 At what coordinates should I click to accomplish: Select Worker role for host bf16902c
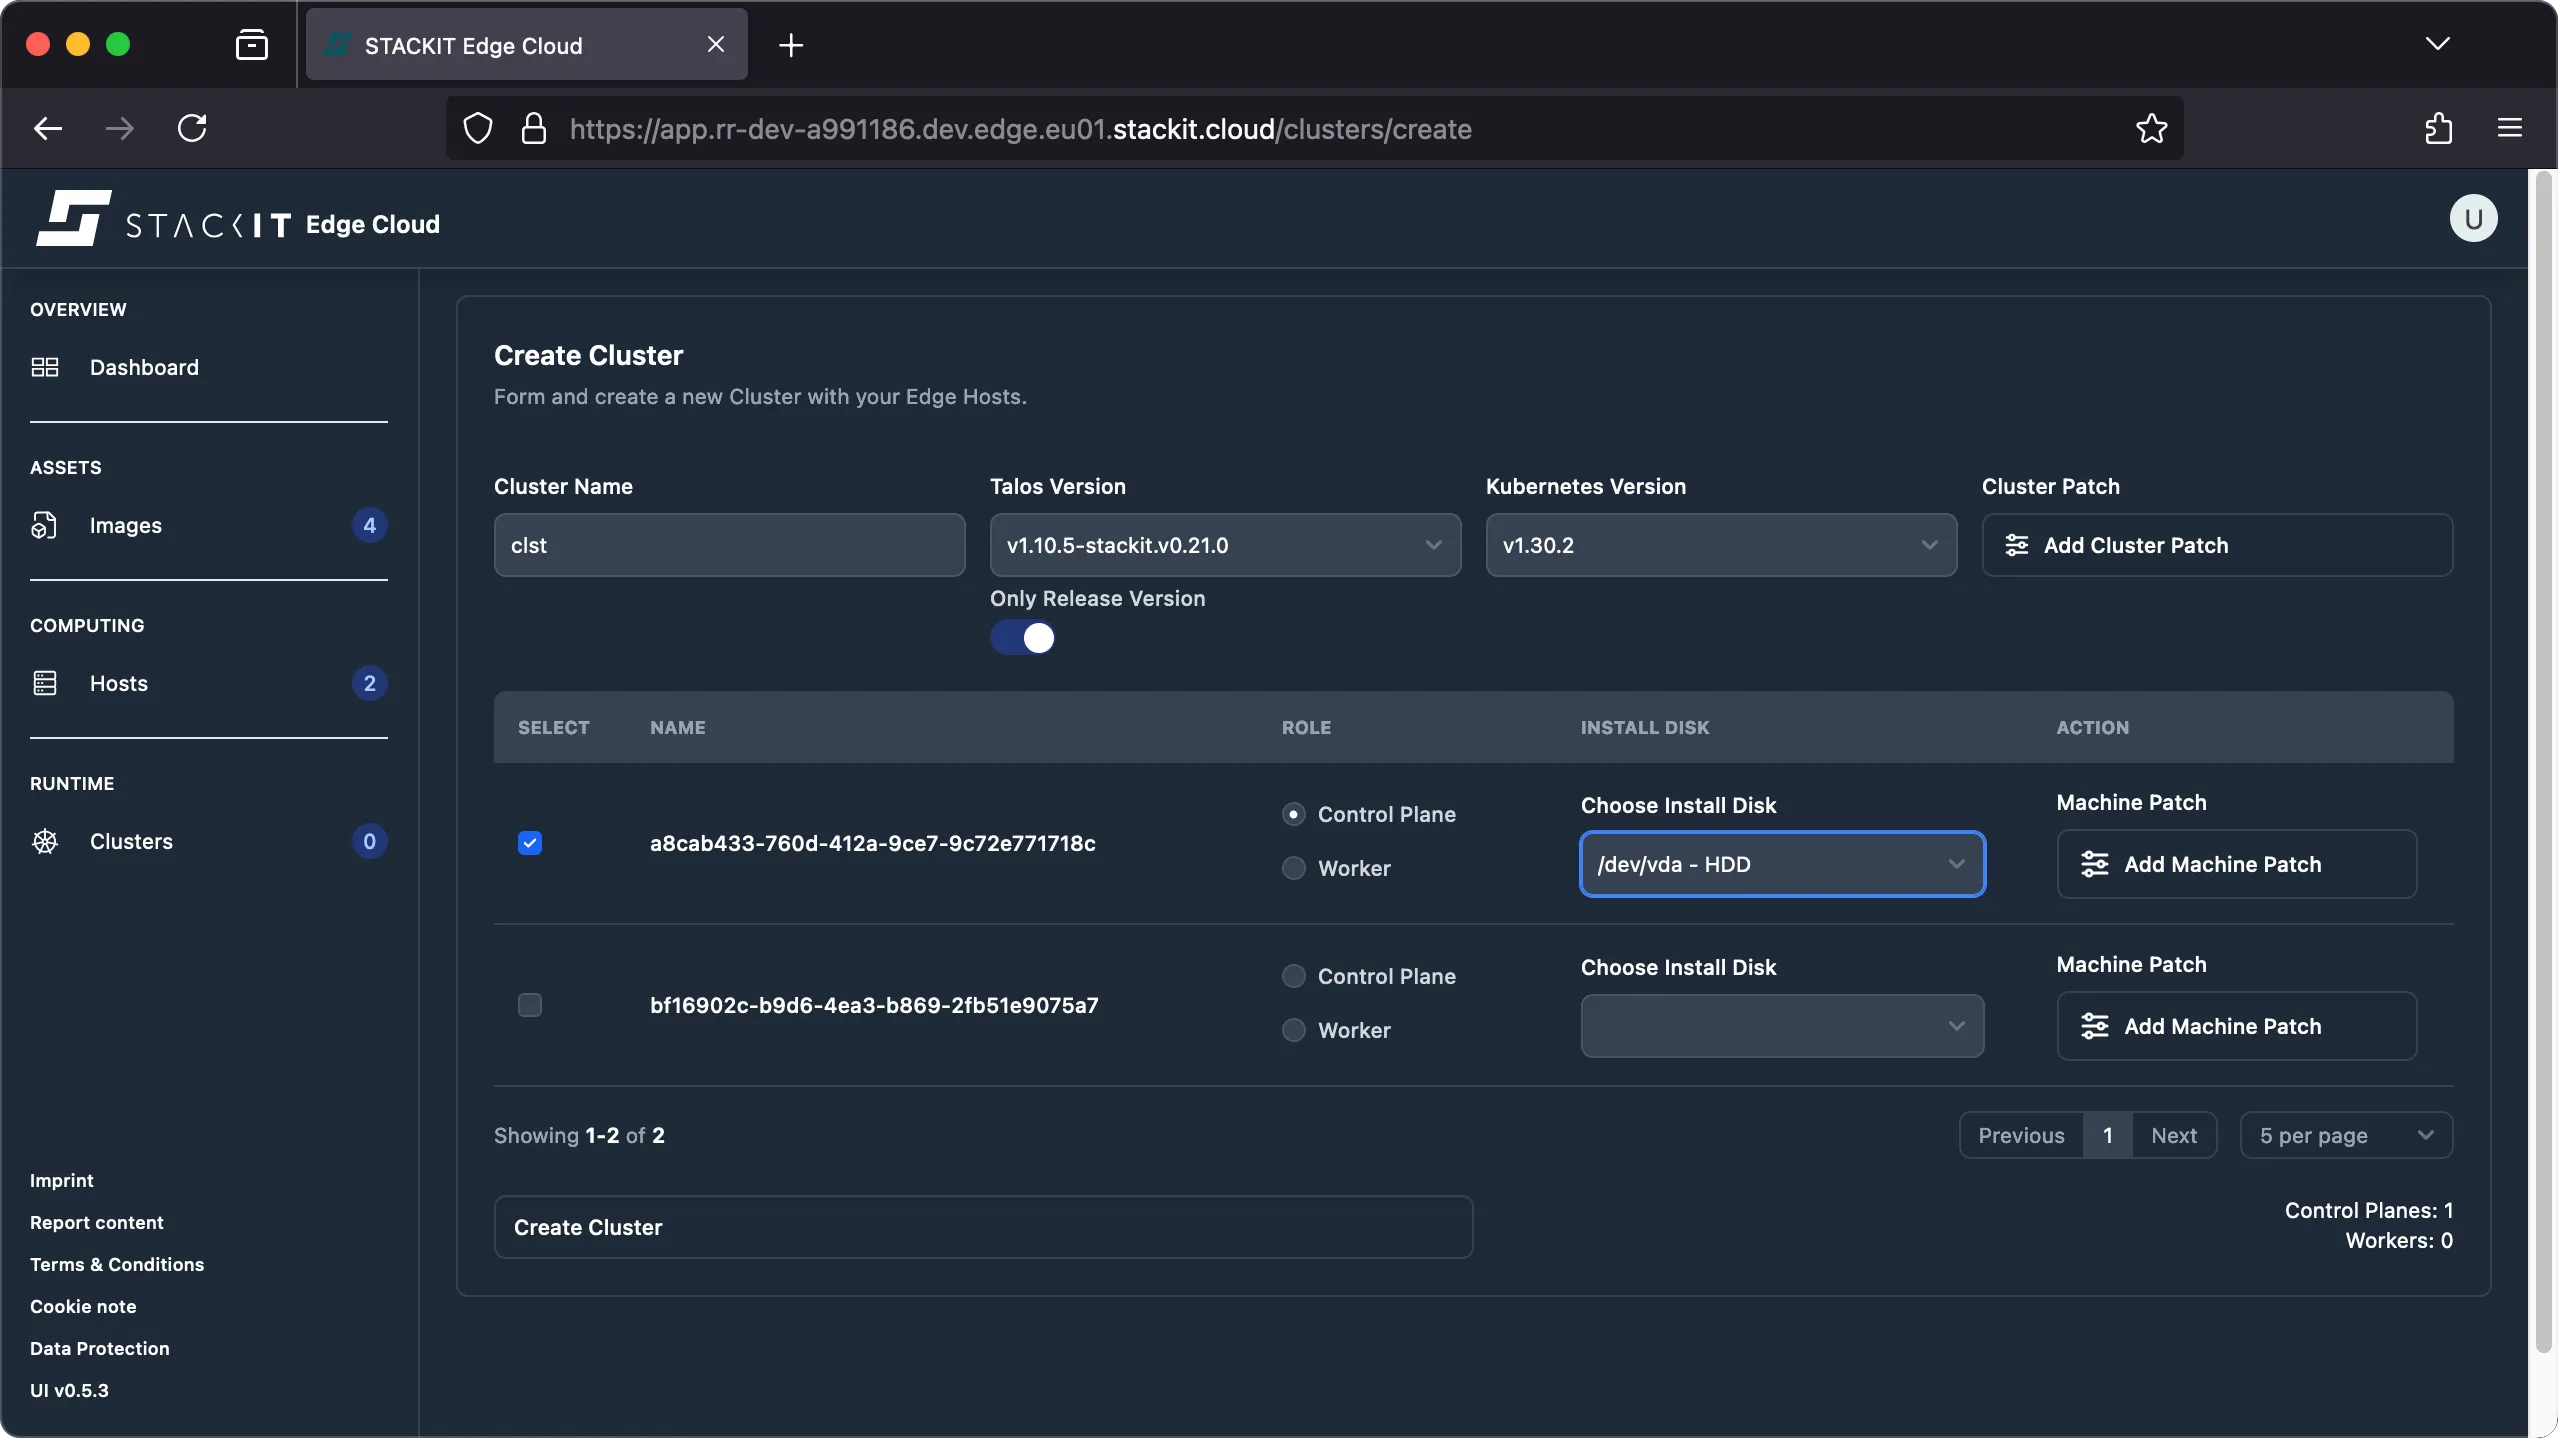1292,1029
